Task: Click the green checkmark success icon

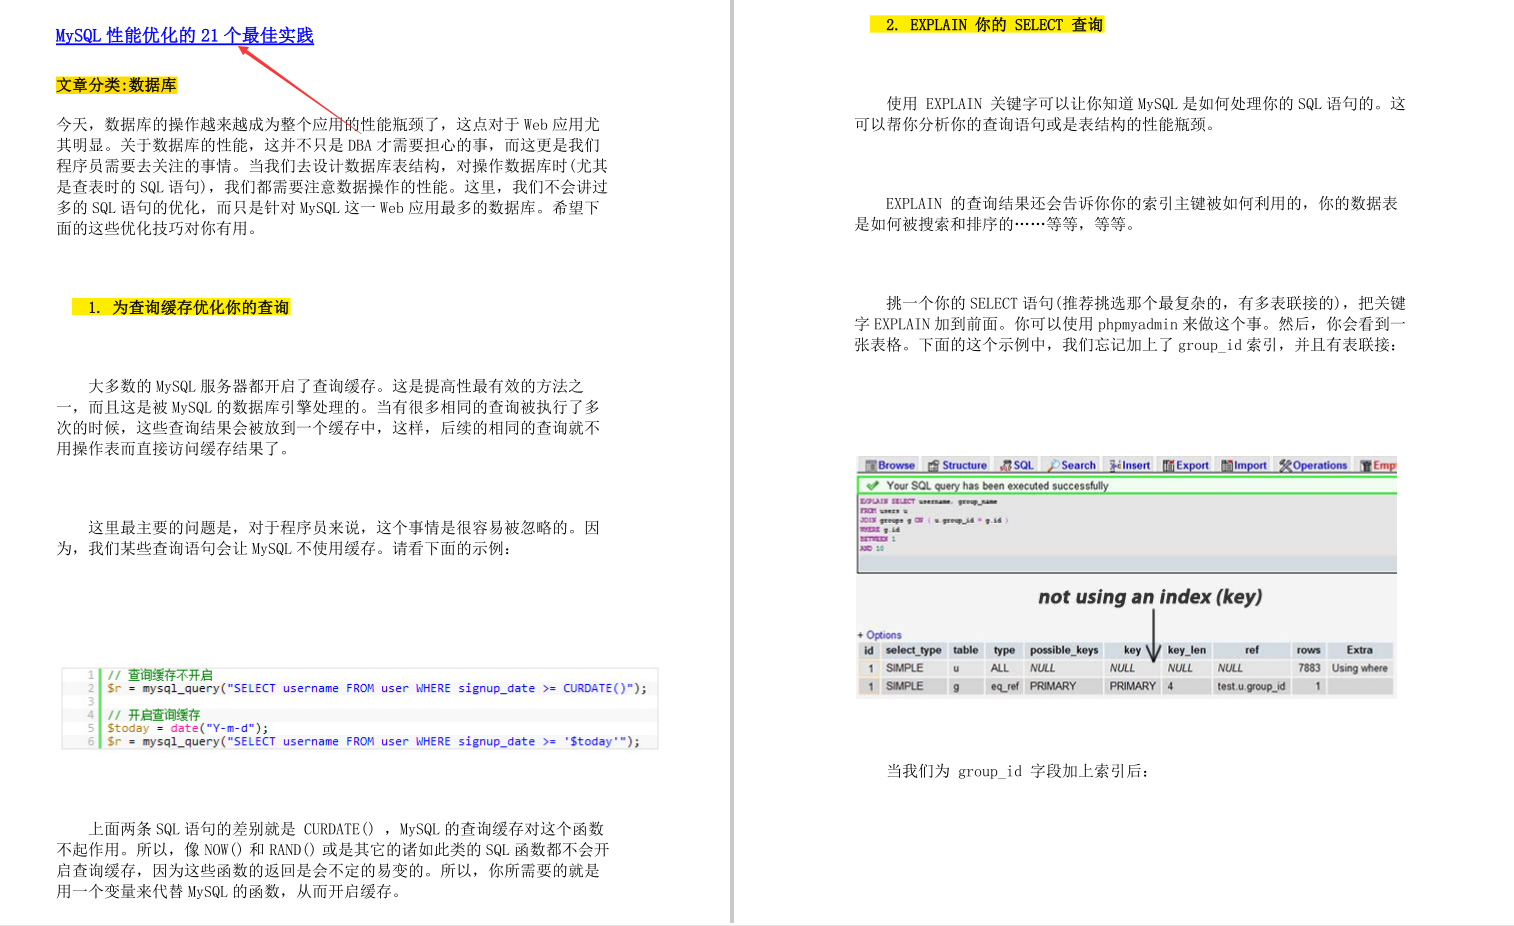Action: (x=872, y=486)
